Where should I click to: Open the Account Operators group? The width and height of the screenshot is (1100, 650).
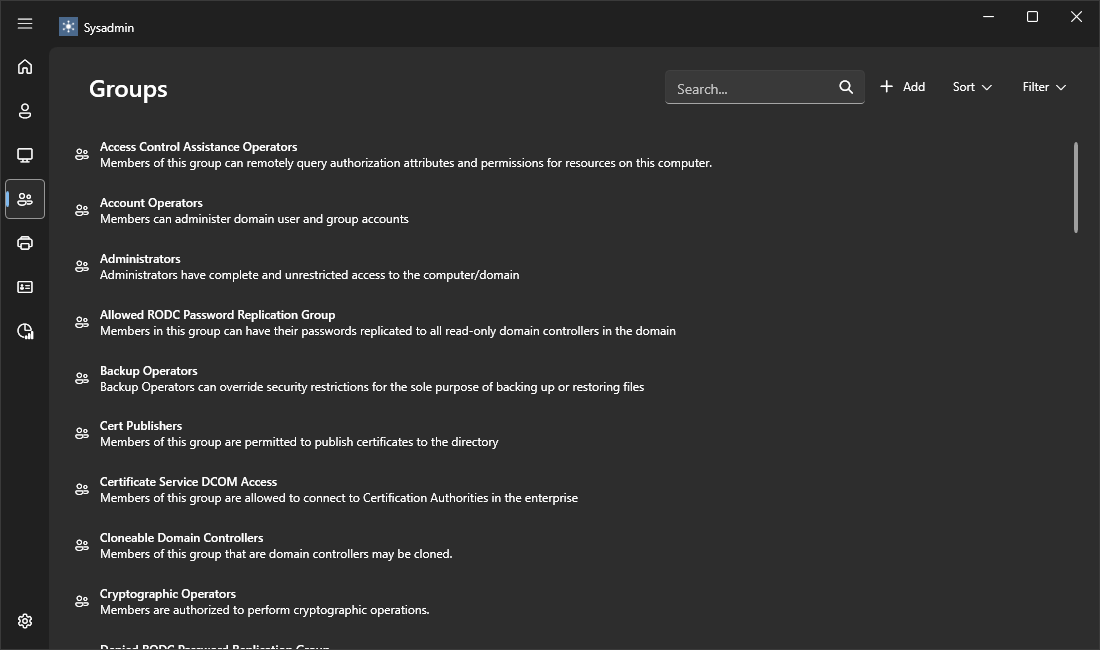click(x=151, y=203)
